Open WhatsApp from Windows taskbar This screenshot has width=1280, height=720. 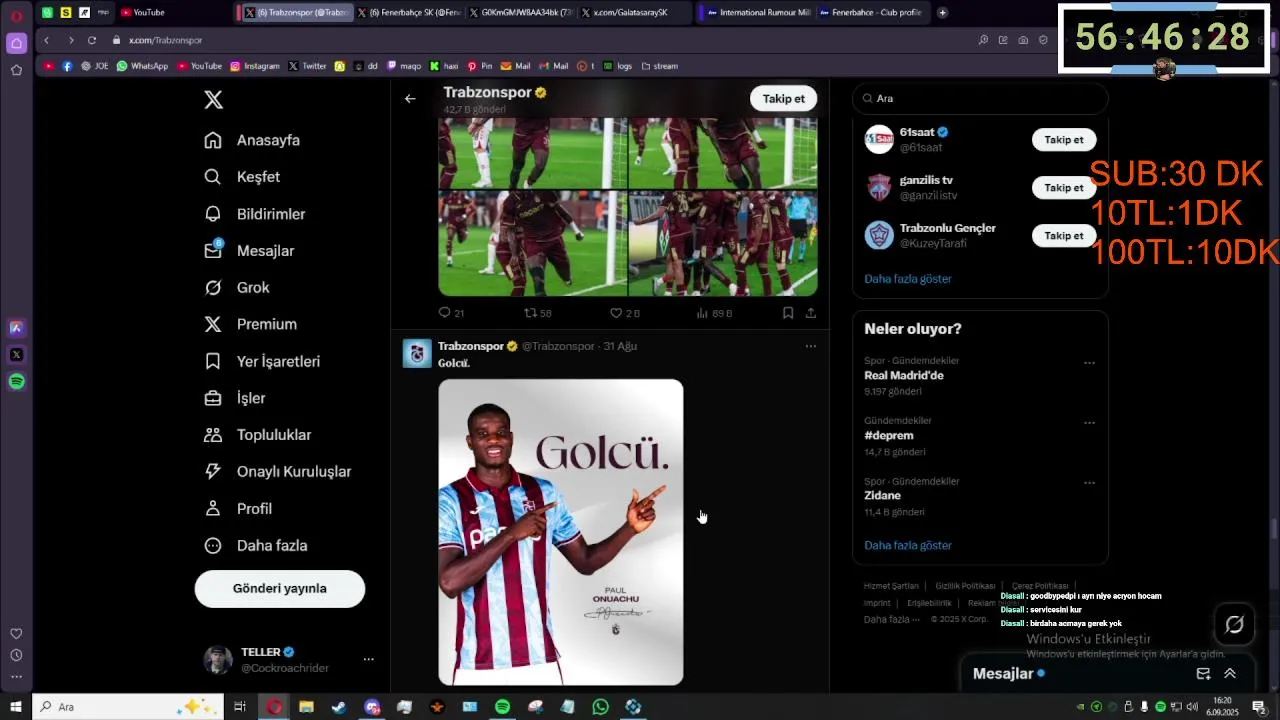pos(600,707)
